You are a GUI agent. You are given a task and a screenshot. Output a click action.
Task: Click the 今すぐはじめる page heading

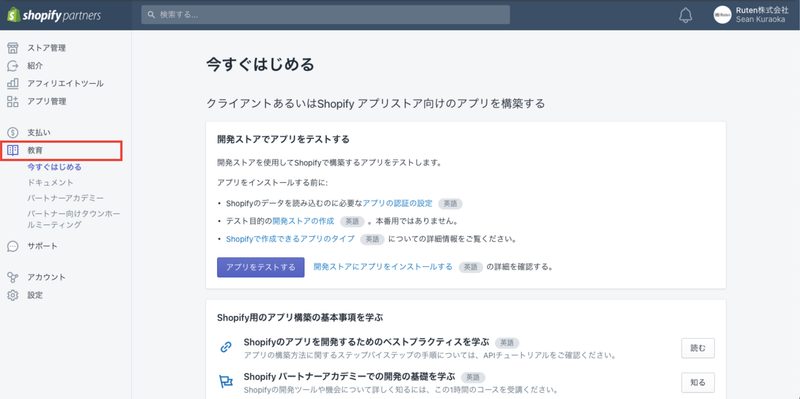click(260, 64)
